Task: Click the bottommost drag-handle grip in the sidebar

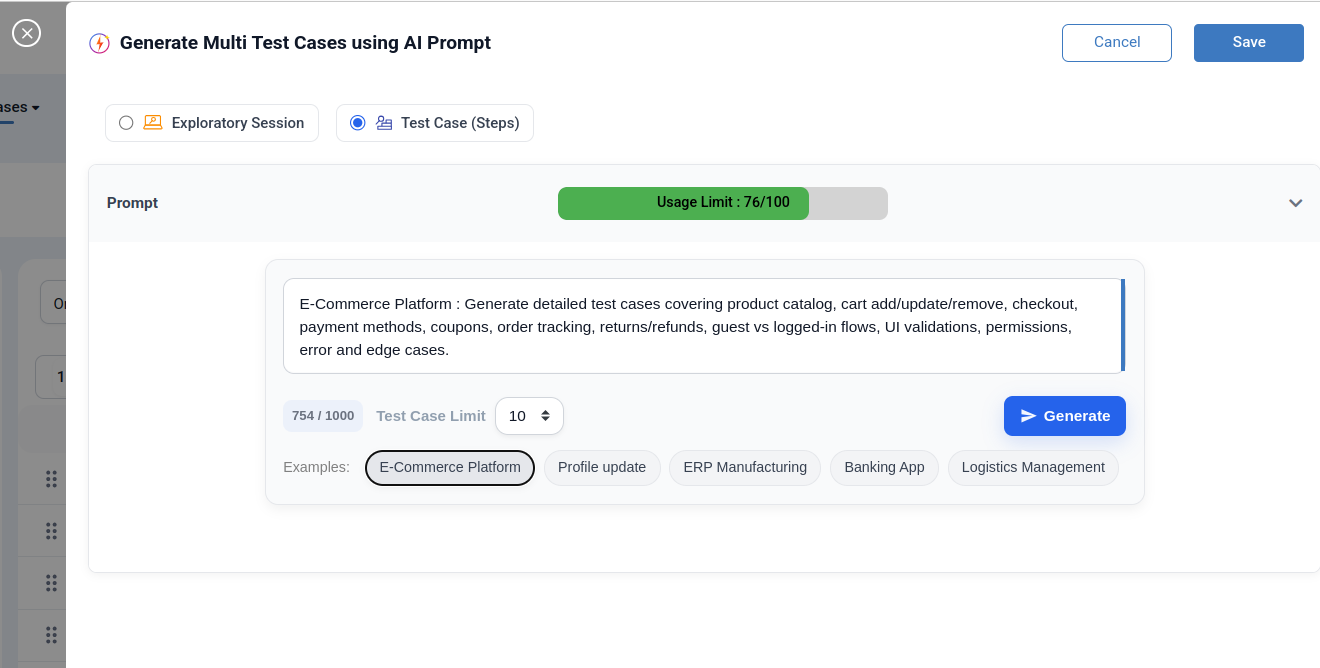Action: pos(51,635)
